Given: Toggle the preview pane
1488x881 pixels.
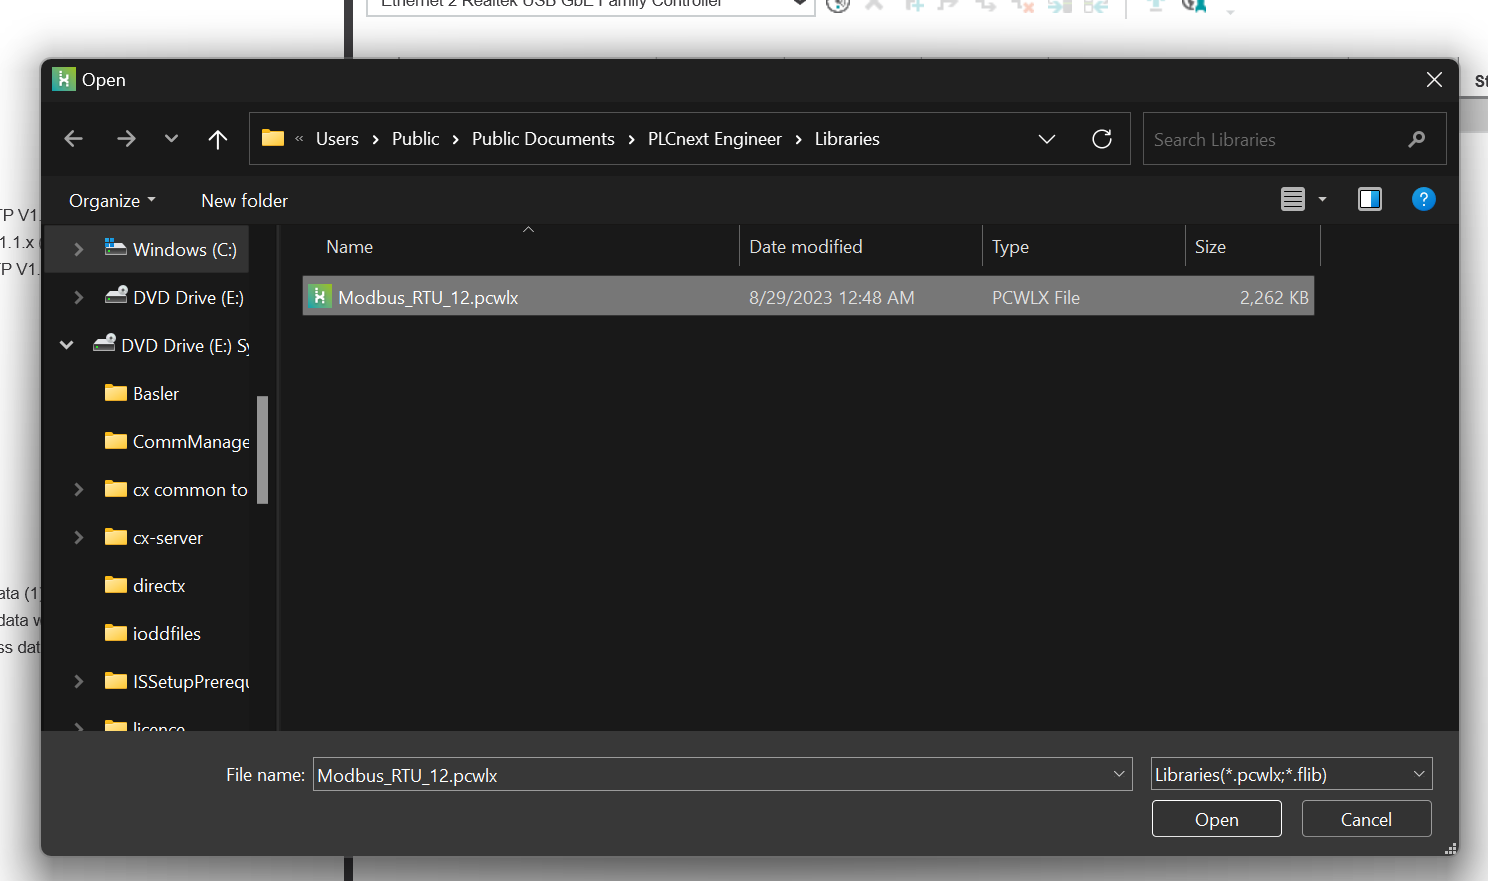Looking at the screenshot, I should (1370, 199).
